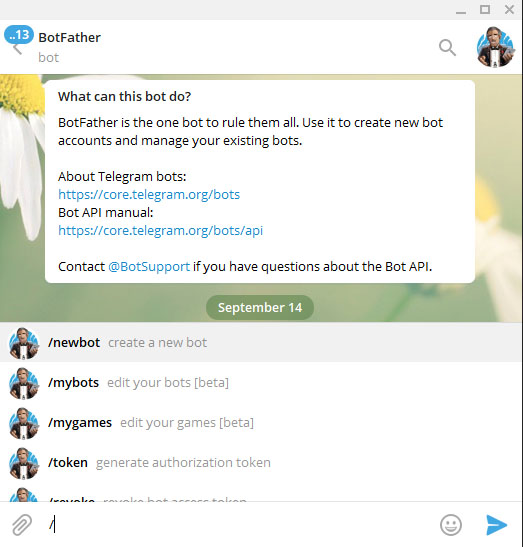The height and width of the screenshot is (547, 523).
Task: Click the BotFather chat title
Action: pos(69,37)
